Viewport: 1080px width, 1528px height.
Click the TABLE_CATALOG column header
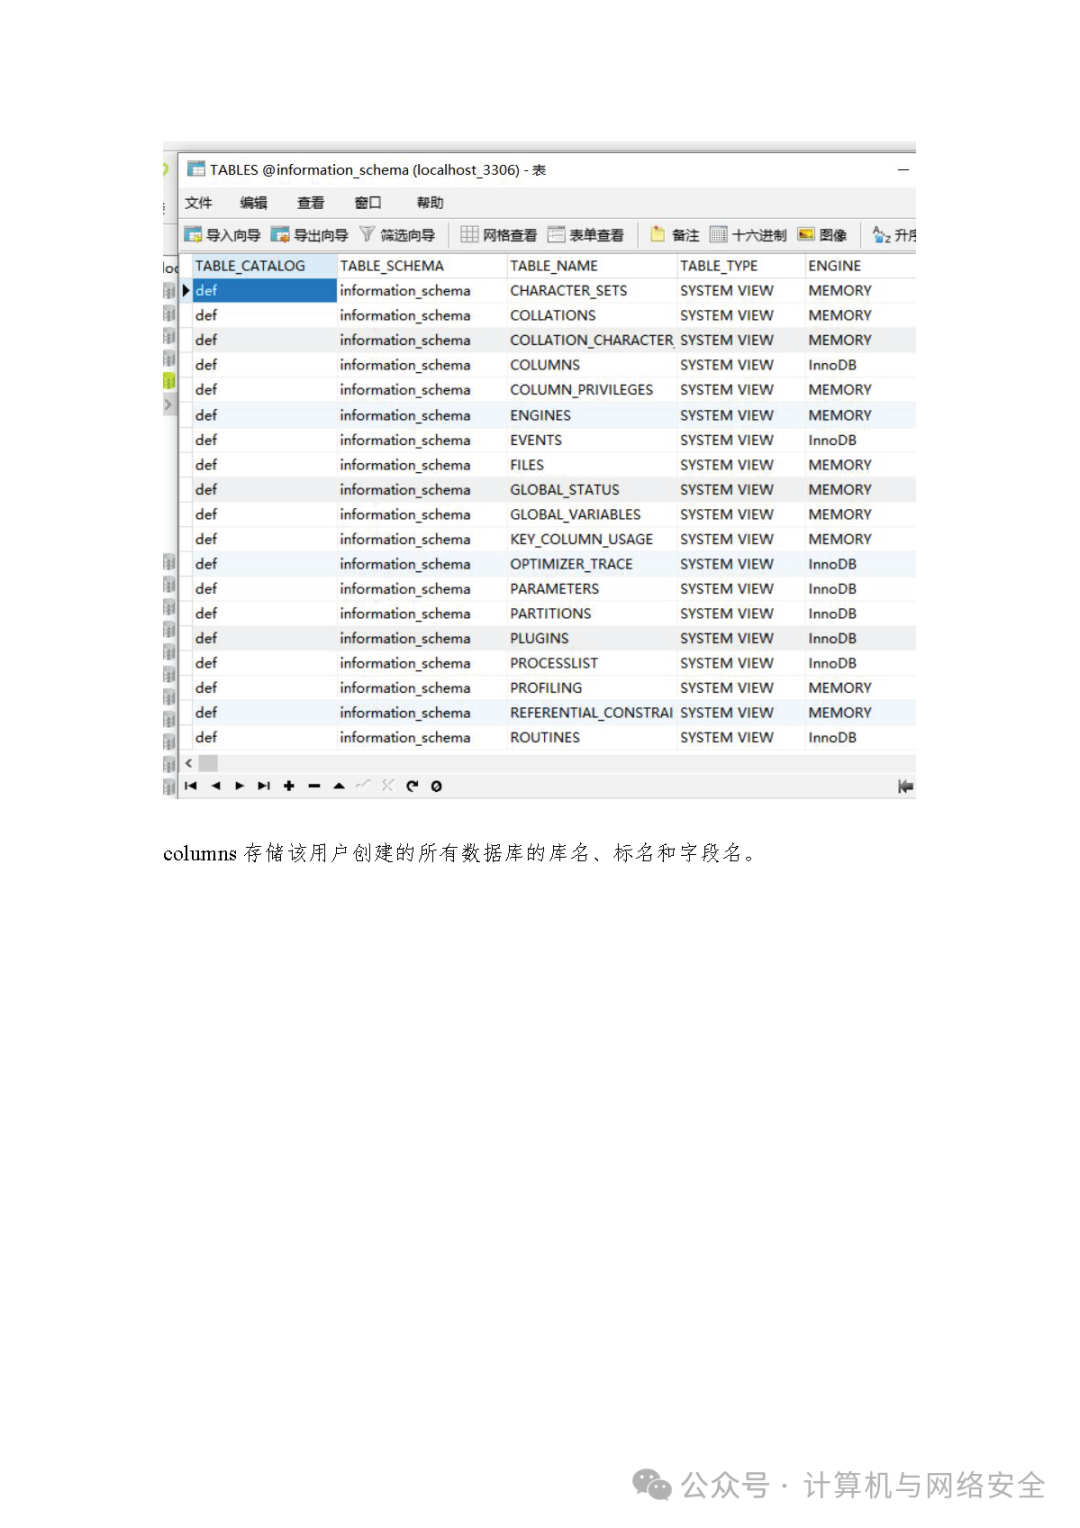click(265, 266)
